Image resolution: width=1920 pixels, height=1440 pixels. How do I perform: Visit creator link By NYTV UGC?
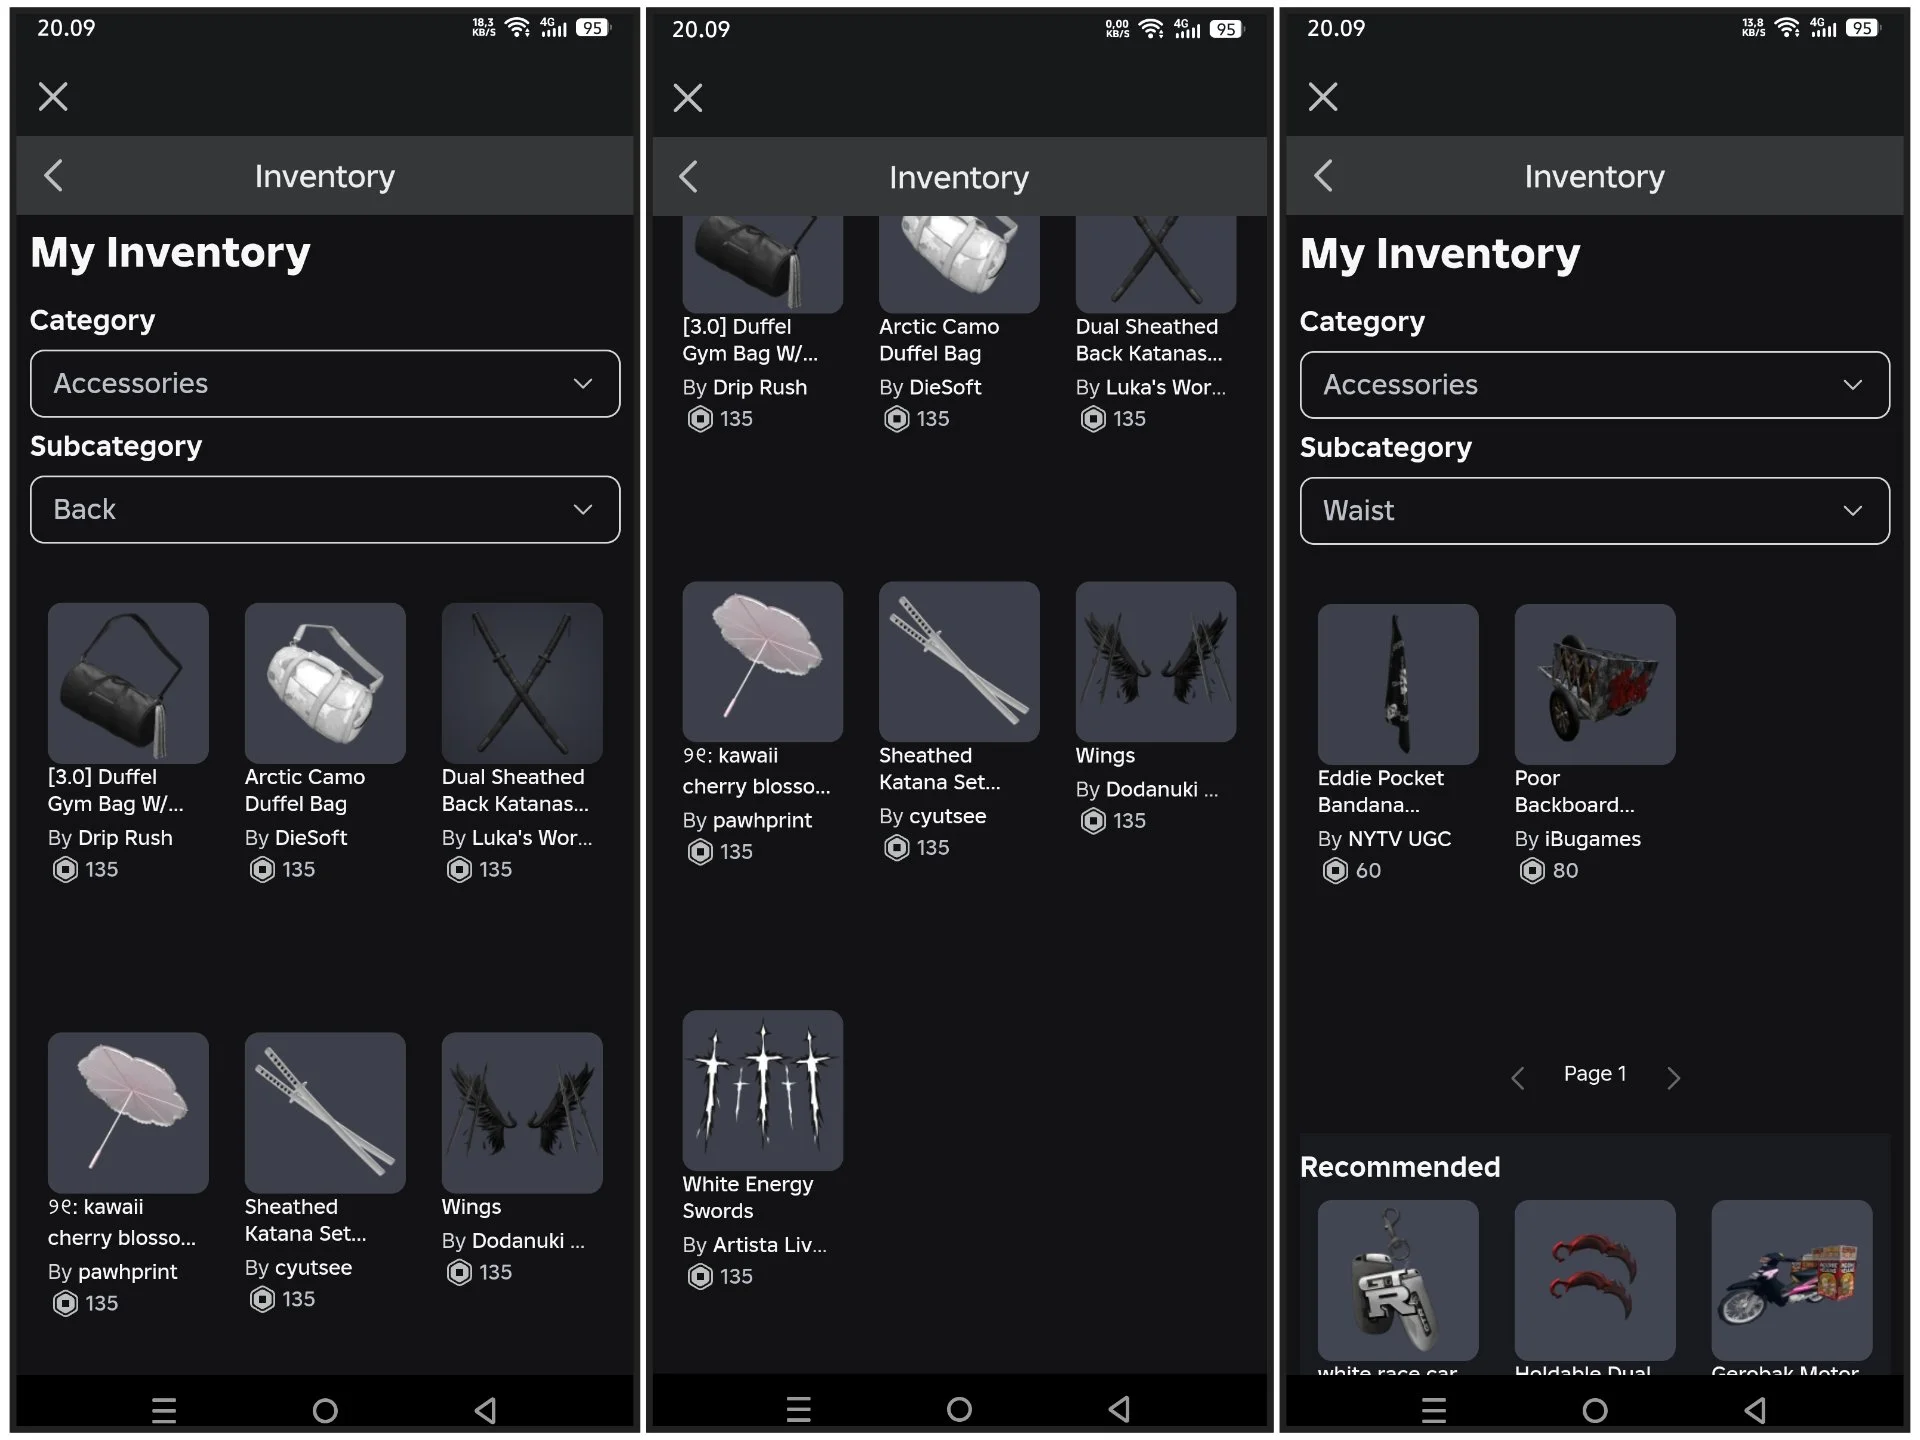coord(1384,839)
